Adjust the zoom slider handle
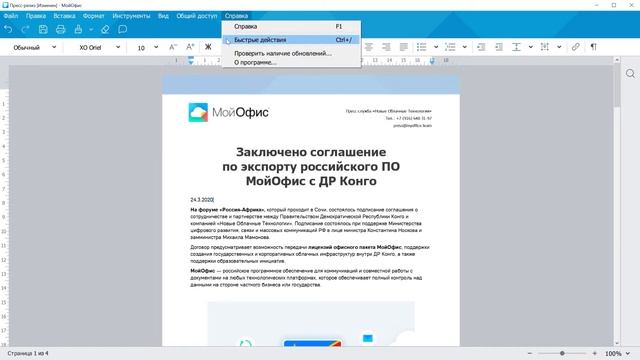Image resolution: width=640 pixels, height=360 pixels. coord(562,353)
